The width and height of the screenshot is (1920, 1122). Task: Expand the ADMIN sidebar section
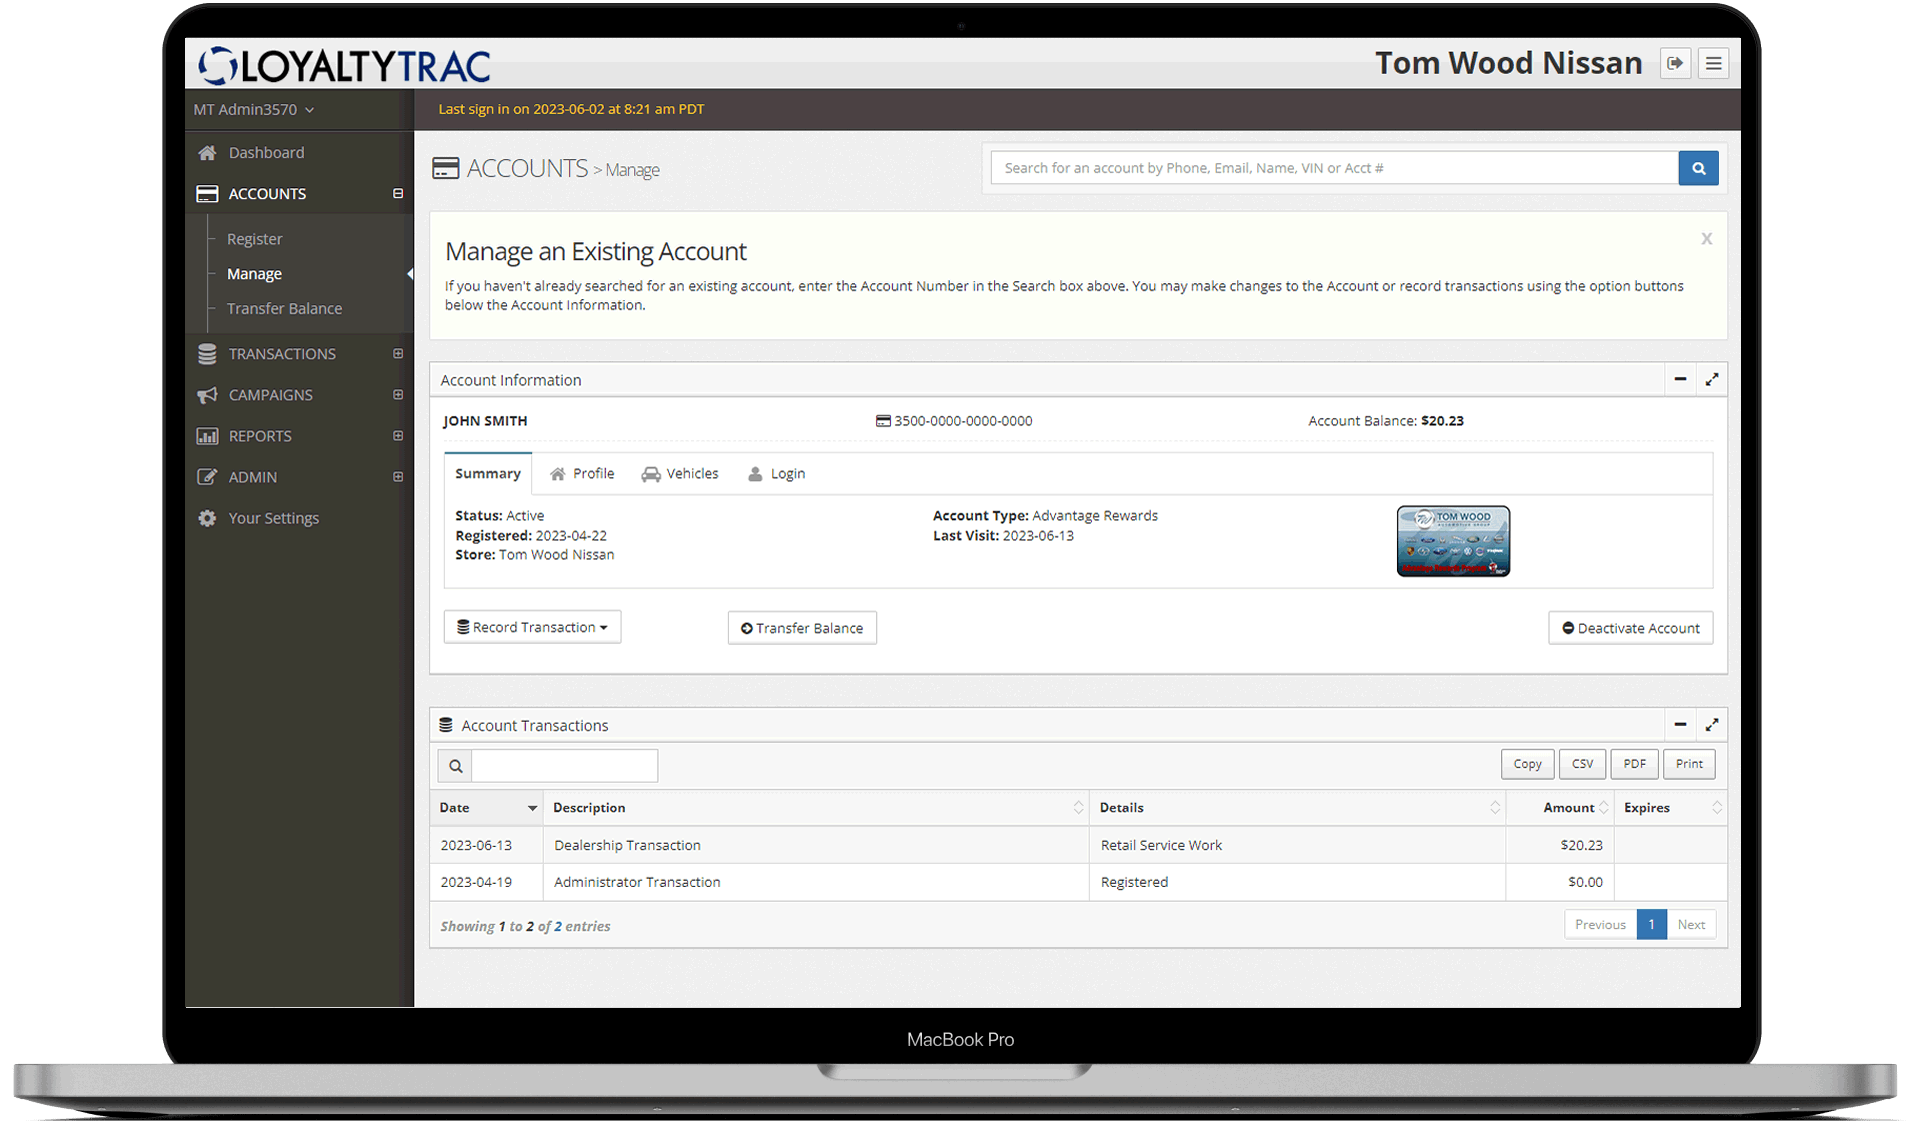click(x=398, y=477)
